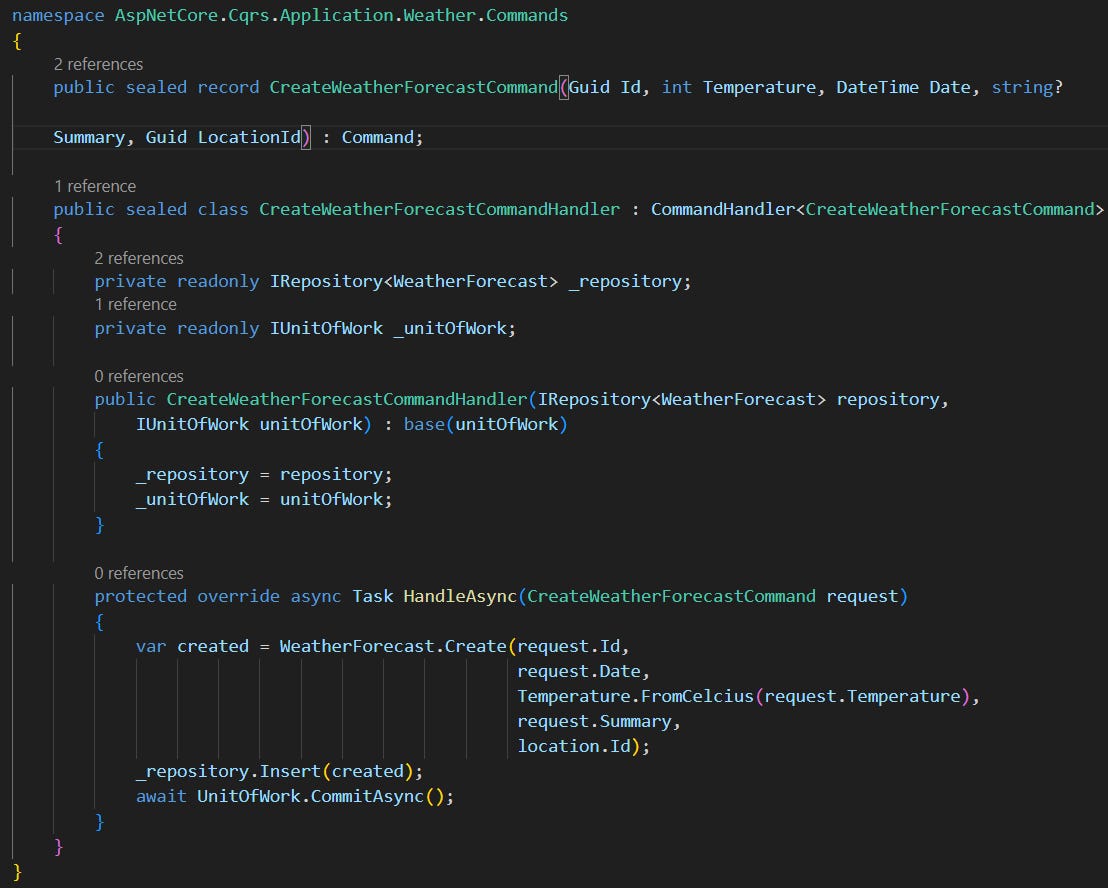This screenshot has width=1108, height=888.
Task: Click the _repository.Insert(created) statement
Action: 278,771
